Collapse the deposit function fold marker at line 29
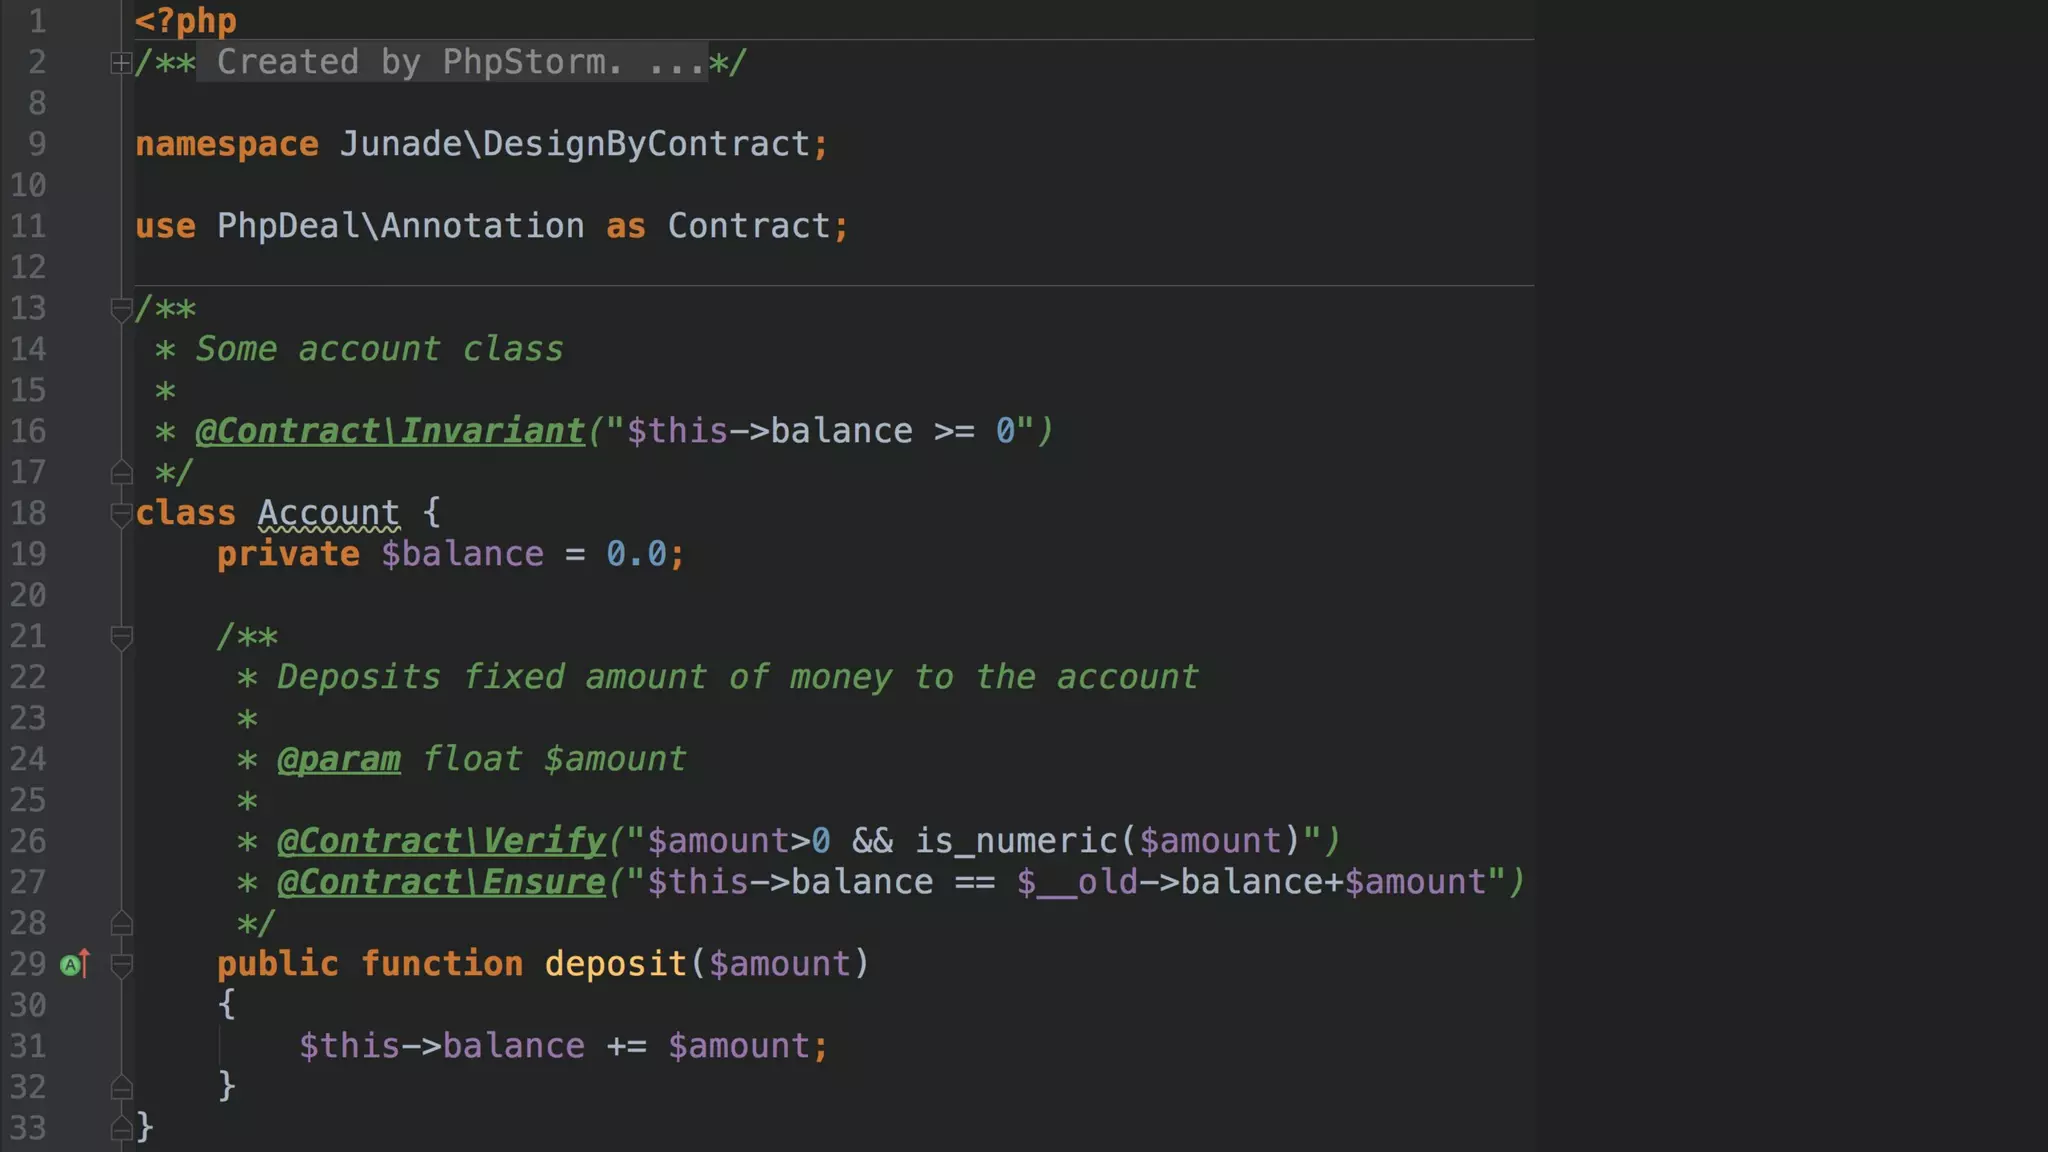Image resolution: width=2048 pixels, height=1152 pixels. coord(121,965)
